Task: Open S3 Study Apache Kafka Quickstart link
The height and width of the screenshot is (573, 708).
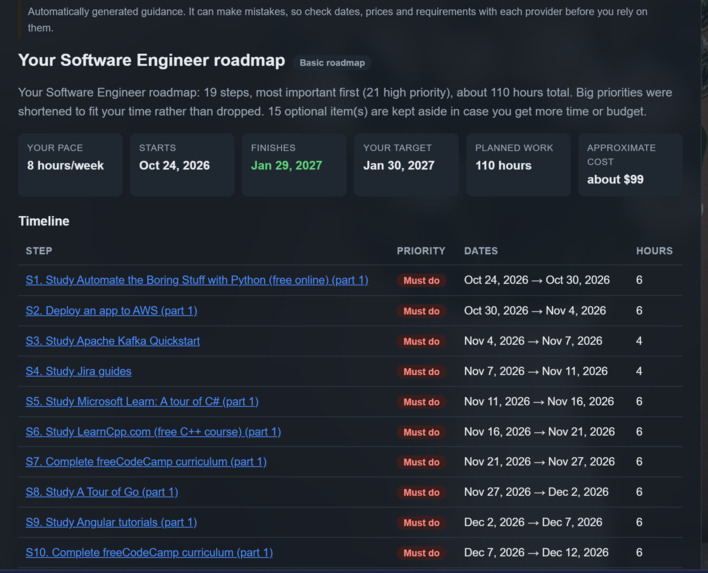Action: tap(113, 341)
